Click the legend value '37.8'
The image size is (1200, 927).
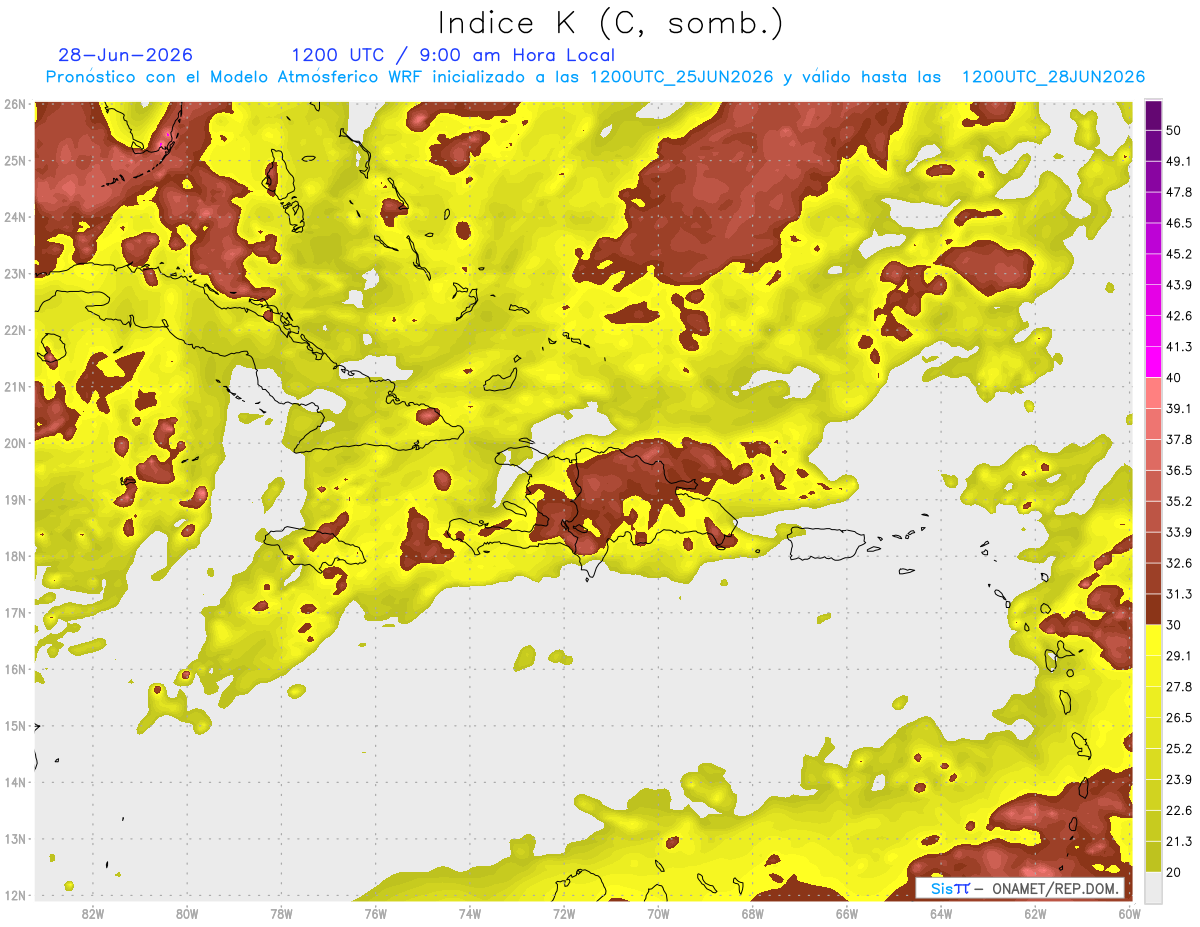(1178, 439)
